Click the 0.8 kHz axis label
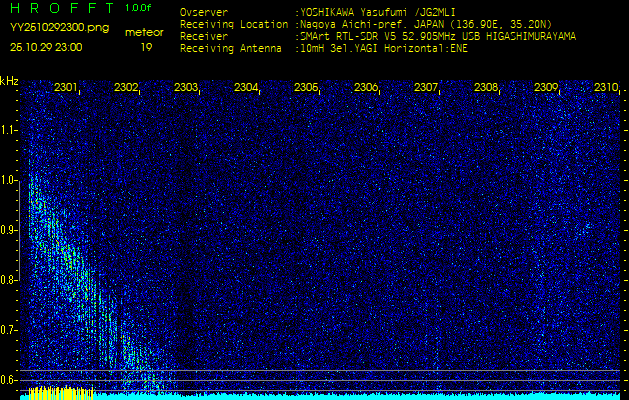Image resolution: width=629 pixels, height=400 pixels. [x=8, y=280]
